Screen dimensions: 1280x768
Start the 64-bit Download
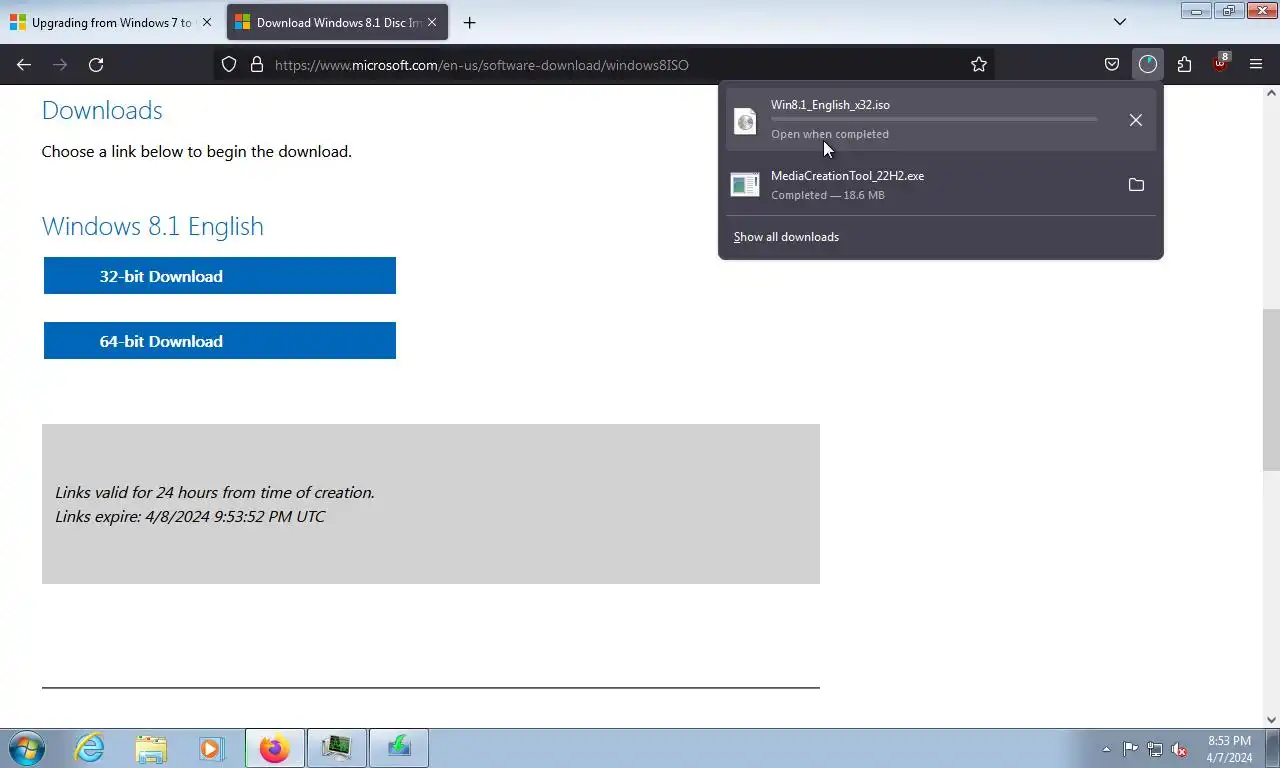220,341
